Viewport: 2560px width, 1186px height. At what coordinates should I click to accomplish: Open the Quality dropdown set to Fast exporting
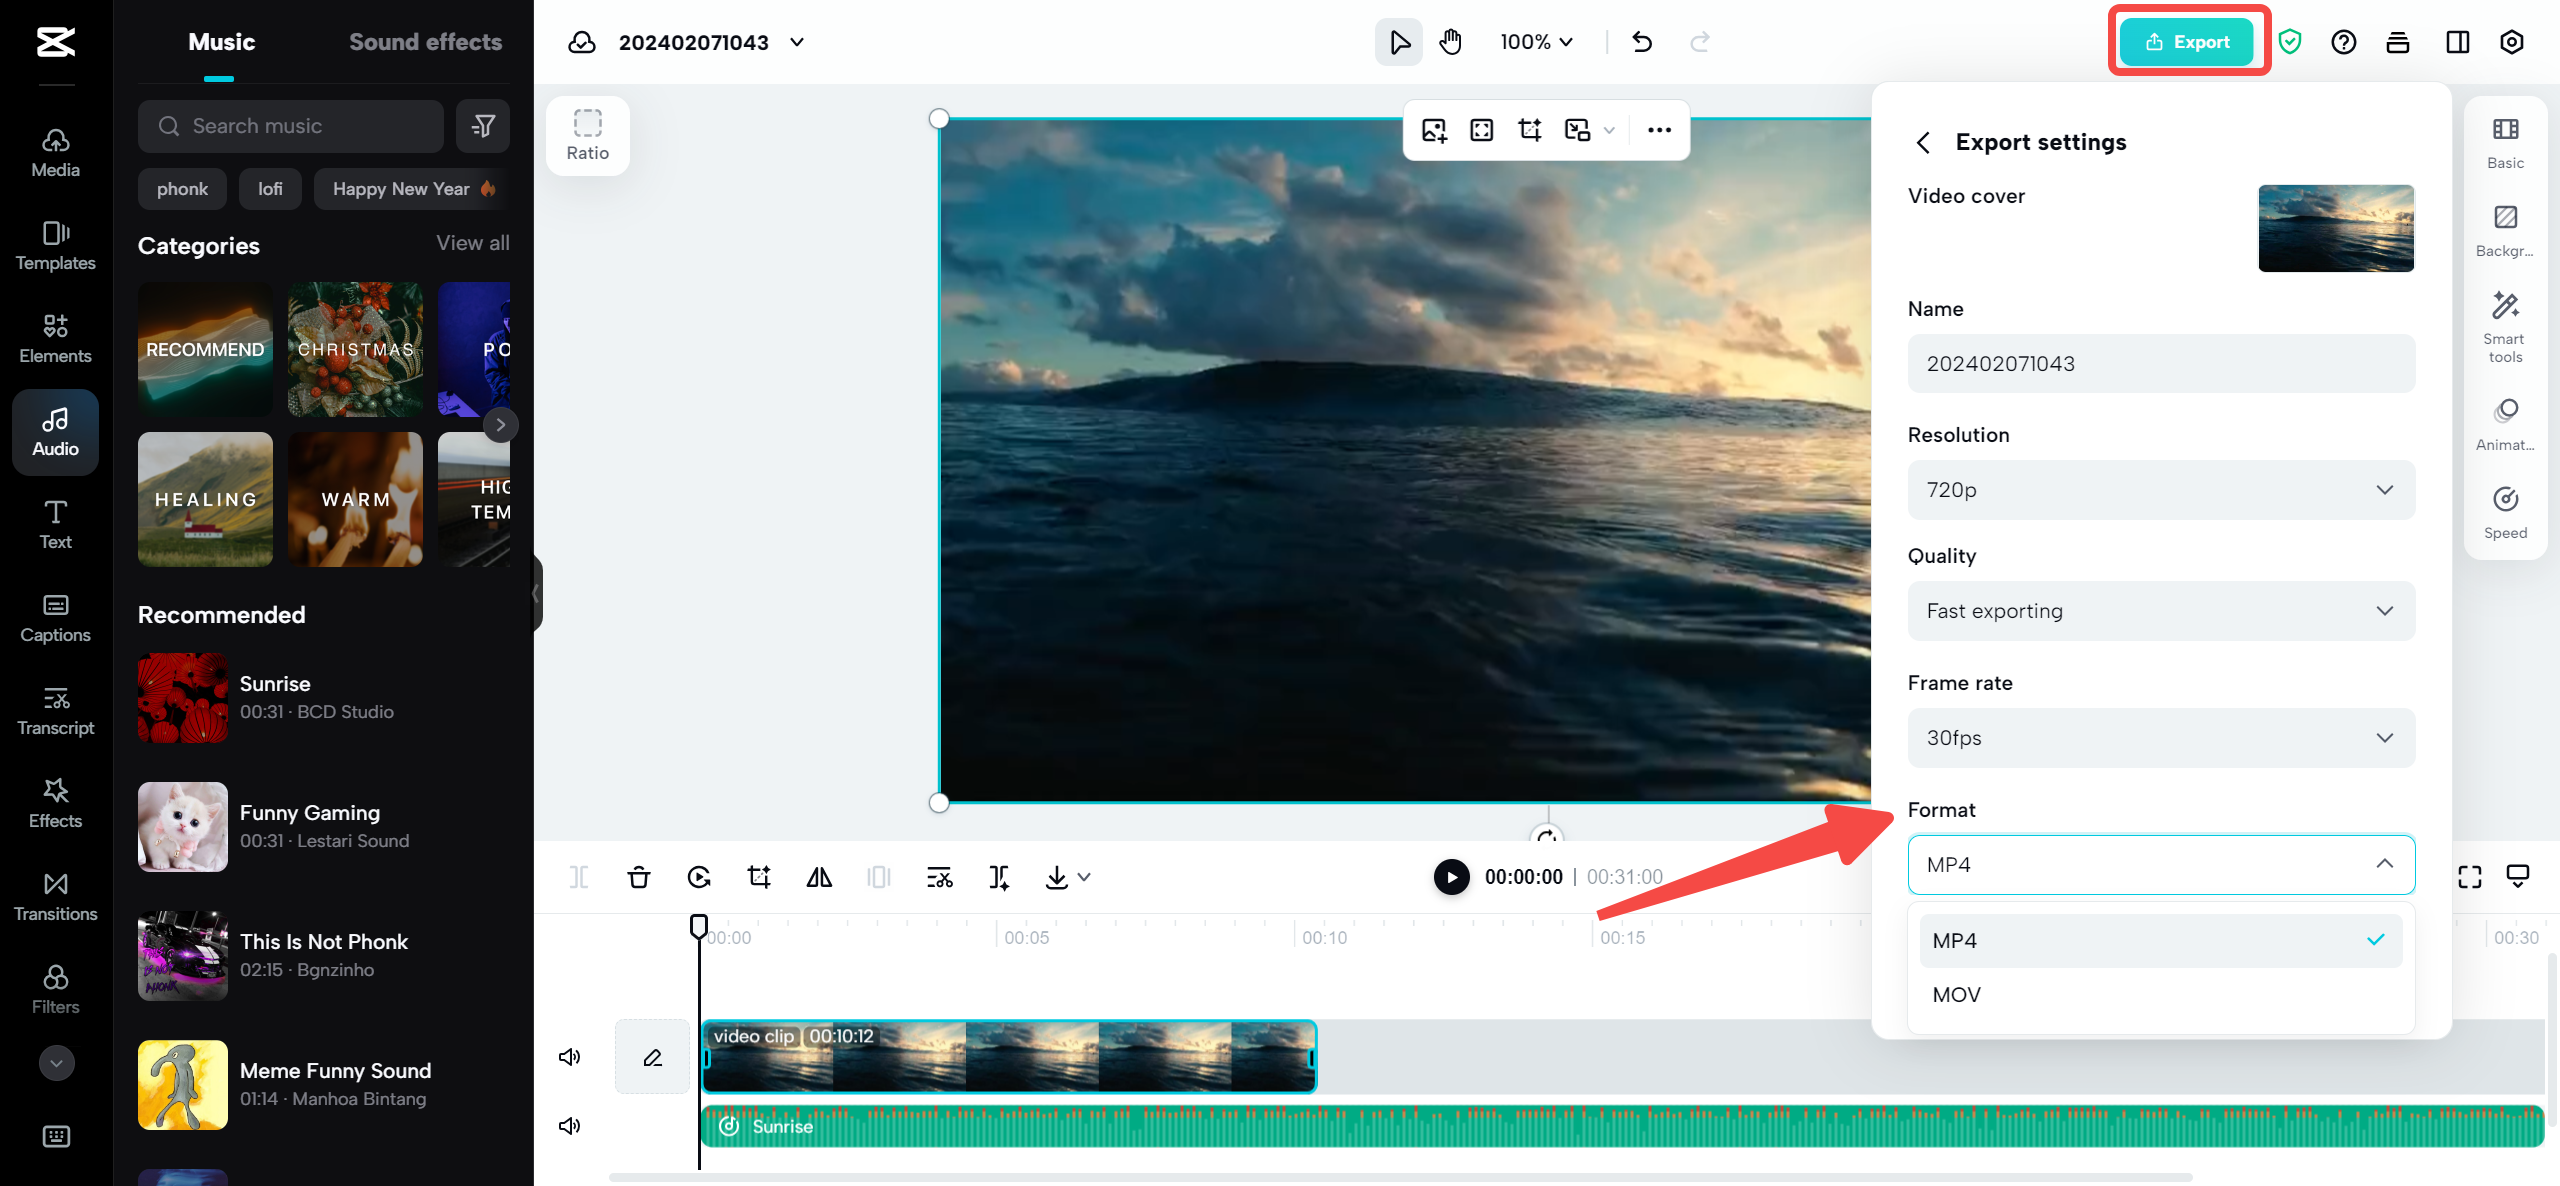2160,610
